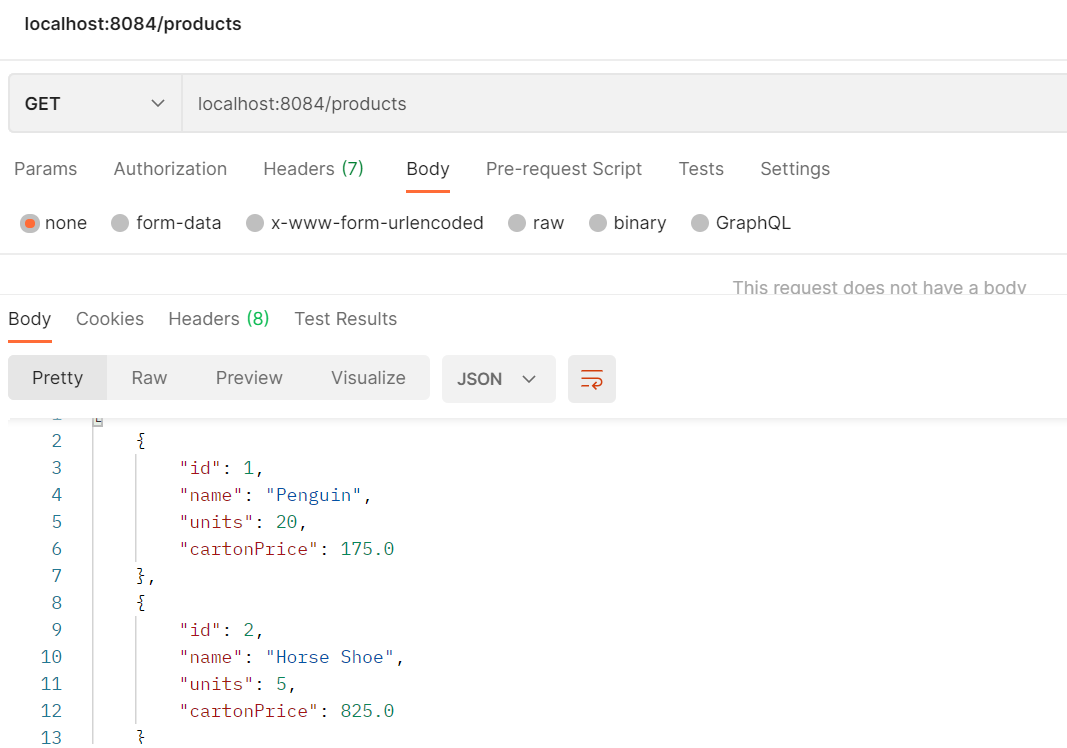Open the request Headers (7) tab
The width and height of the screenshot is (1067, 748).
(314, 169)
